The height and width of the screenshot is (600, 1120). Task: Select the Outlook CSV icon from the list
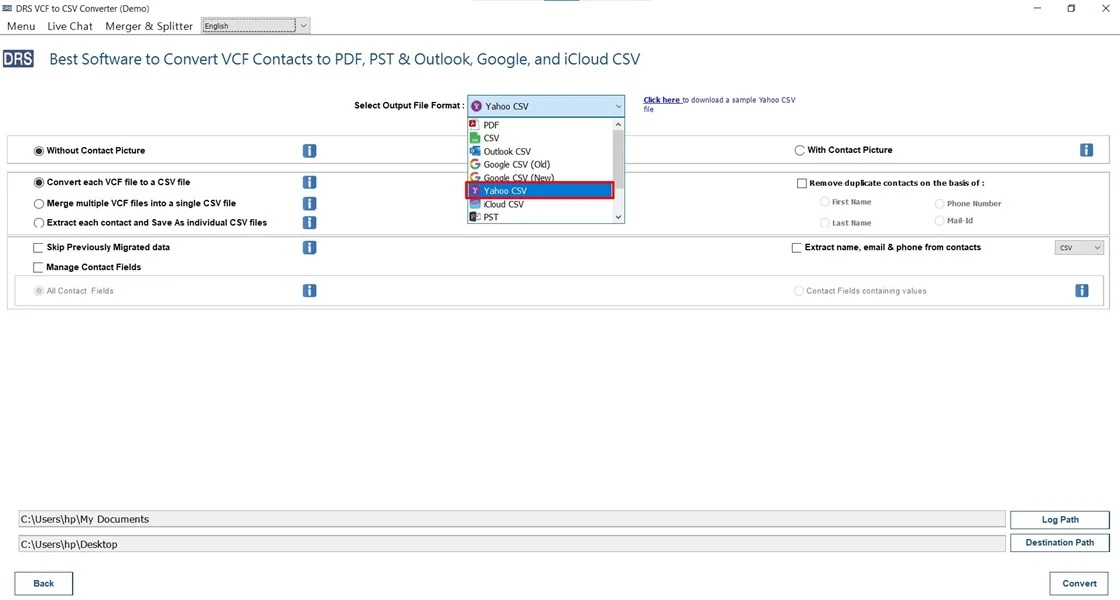pyautogui.click(x=474, y=151)
